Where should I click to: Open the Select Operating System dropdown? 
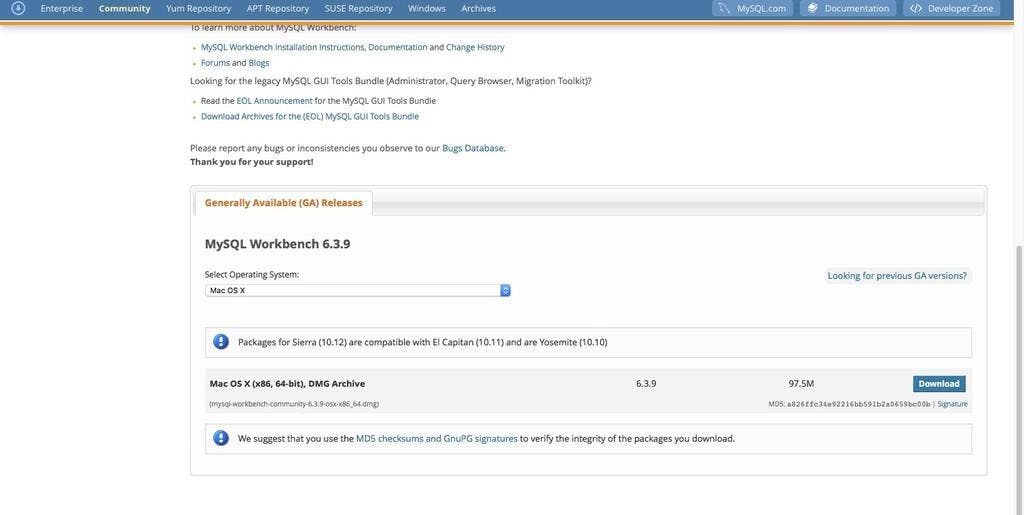pyautogui.click(x=357, y=290)
